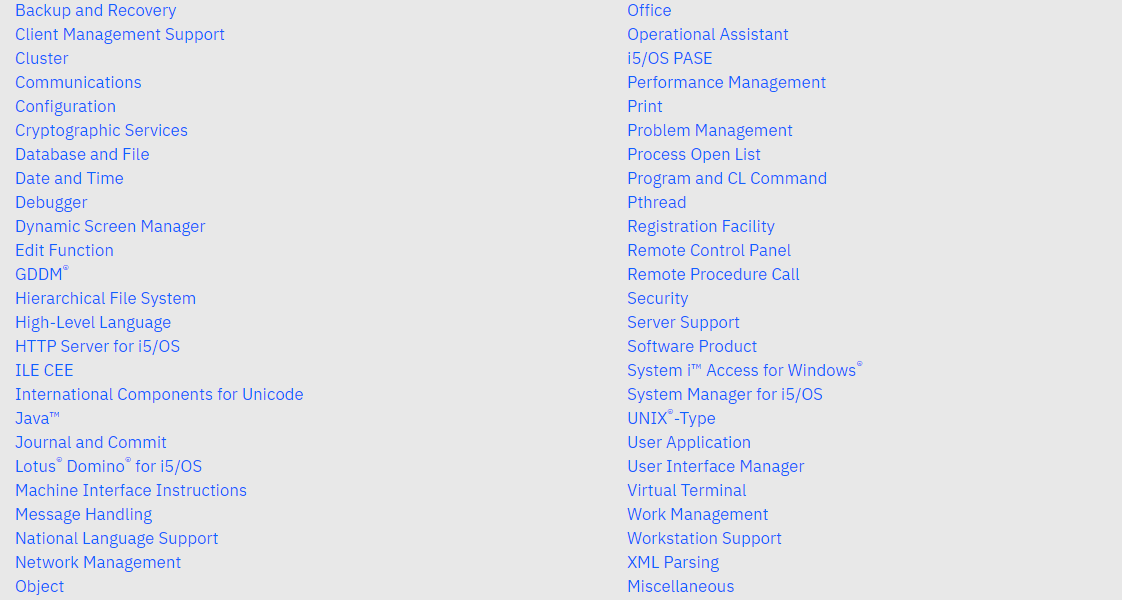The height and width of the screenshot is (600, 1125).
Task: Click the Cryptographic Services link
Action: pyautogui.click(x=101, y=131)
